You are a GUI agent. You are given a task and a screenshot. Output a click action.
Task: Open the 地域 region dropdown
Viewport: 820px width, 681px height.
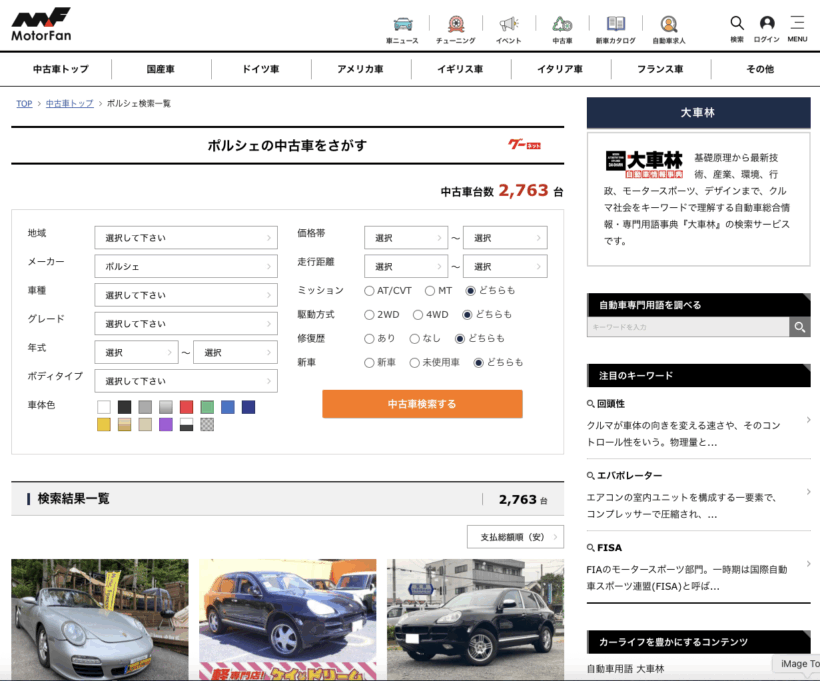[x=186, y=238]
